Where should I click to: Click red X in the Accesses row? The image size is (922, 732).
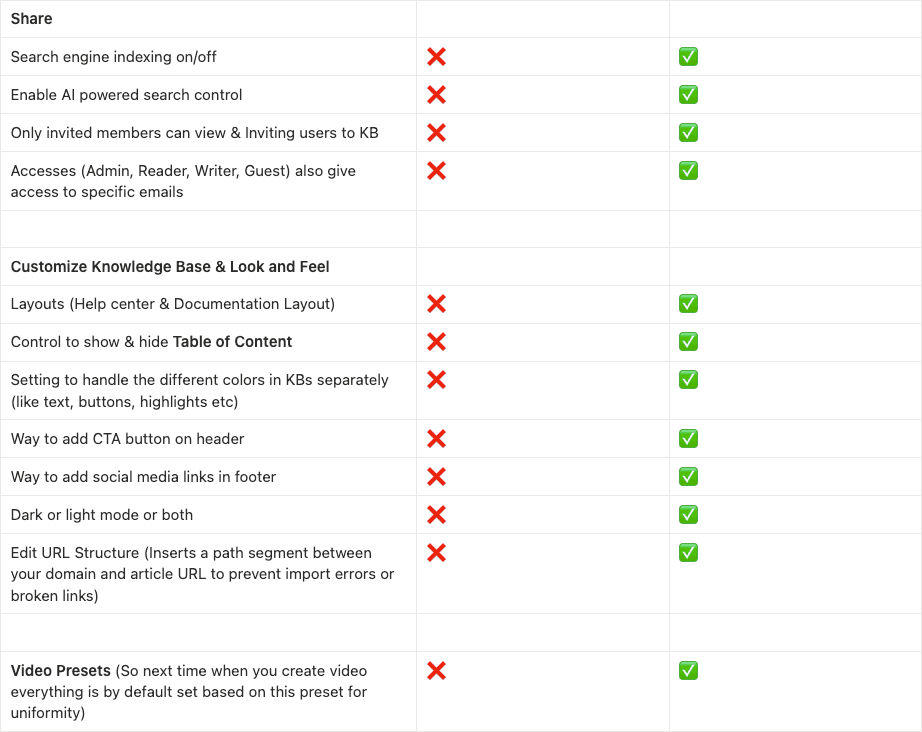(x=436, y=171)
